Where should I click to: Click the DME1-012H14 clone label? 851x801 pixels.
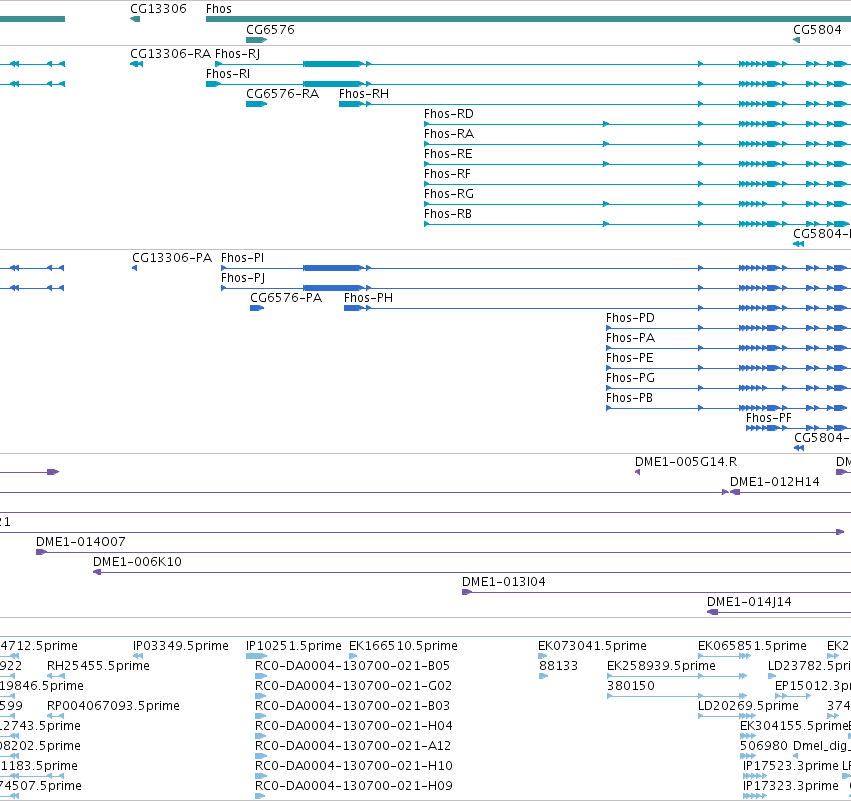coord(774,482)
